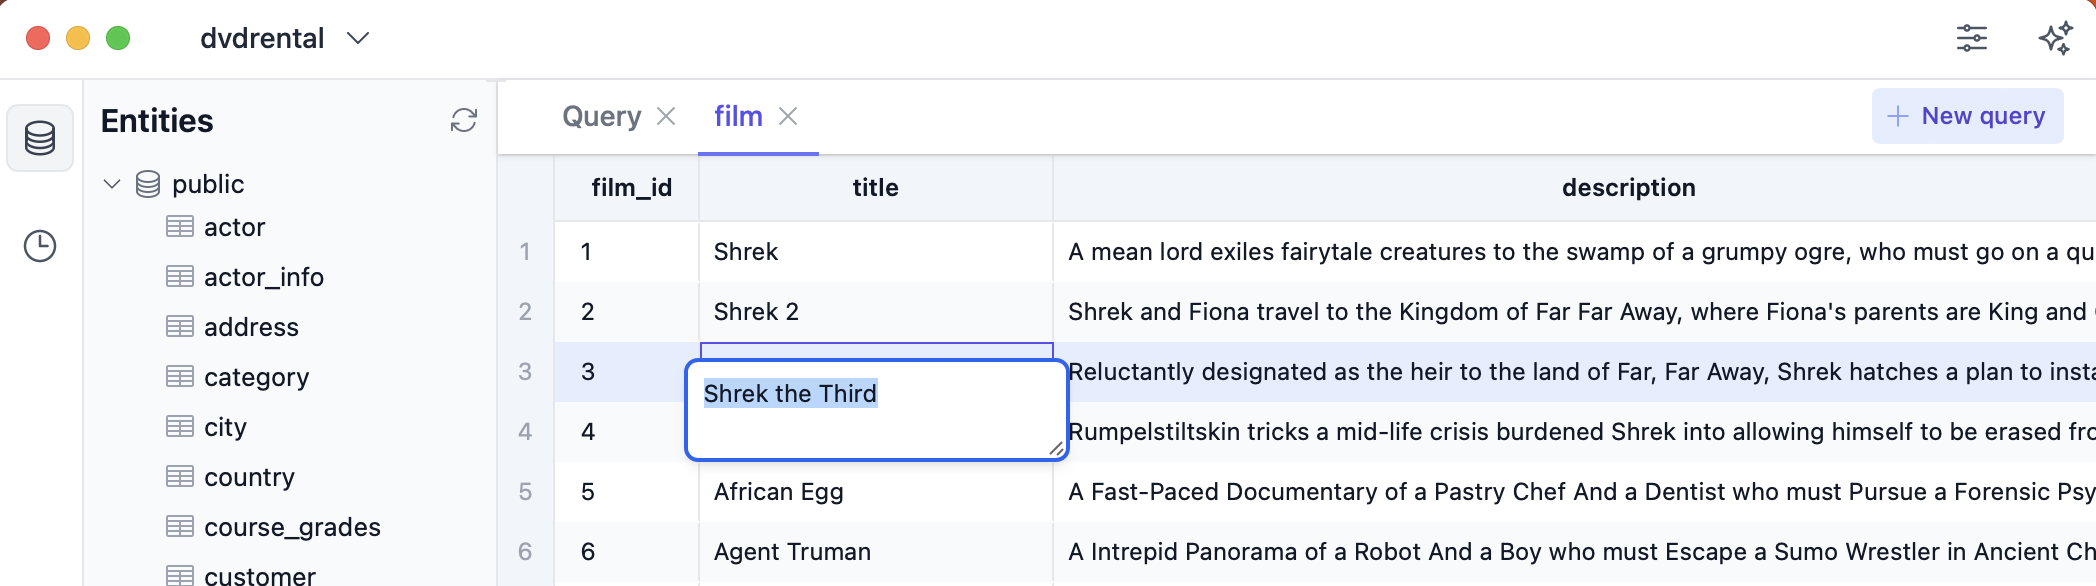Switch to the Query tab
Screen dimensions: 2096x586
pos(601,117)
